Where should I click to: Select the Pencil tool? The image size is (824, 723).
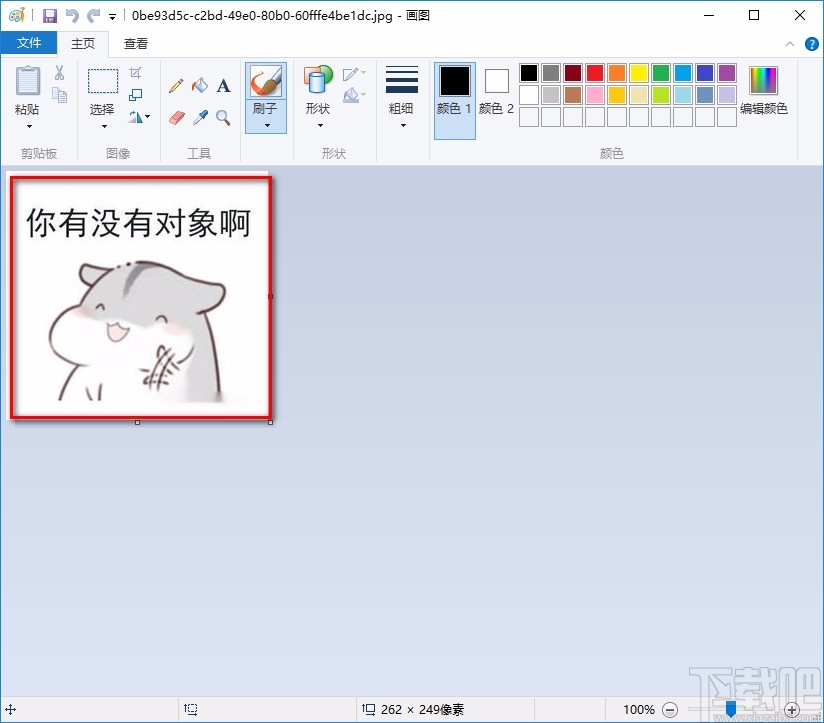click(x=176, y=86)
